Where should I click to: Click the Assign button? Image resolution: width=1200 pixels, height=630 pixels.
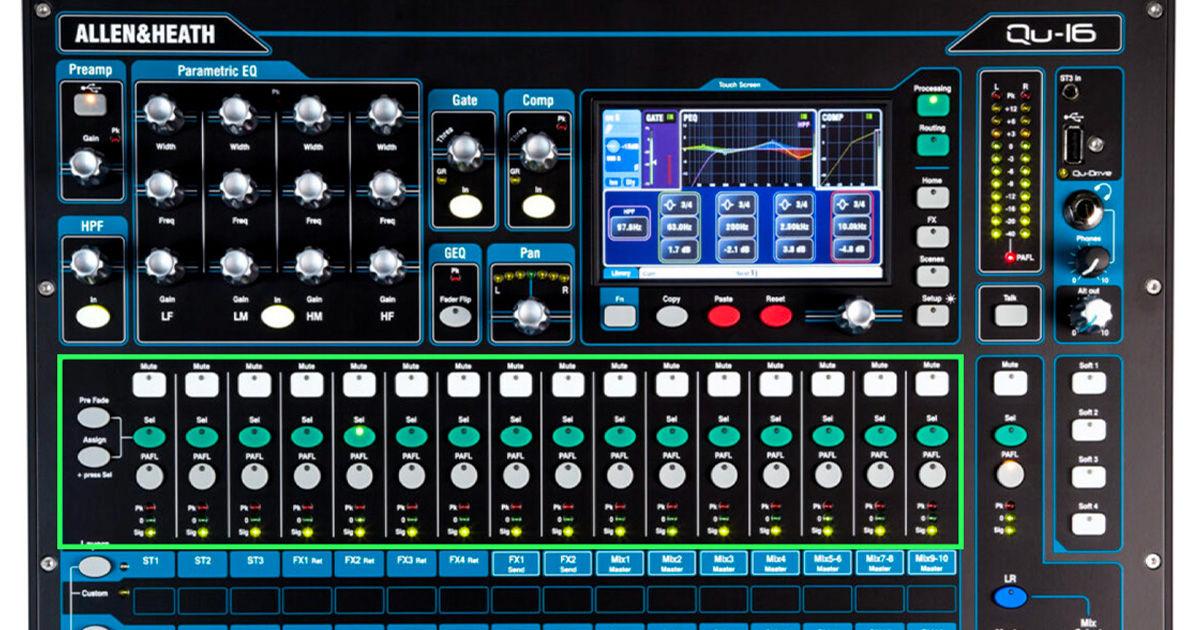[x=93, y=456]
